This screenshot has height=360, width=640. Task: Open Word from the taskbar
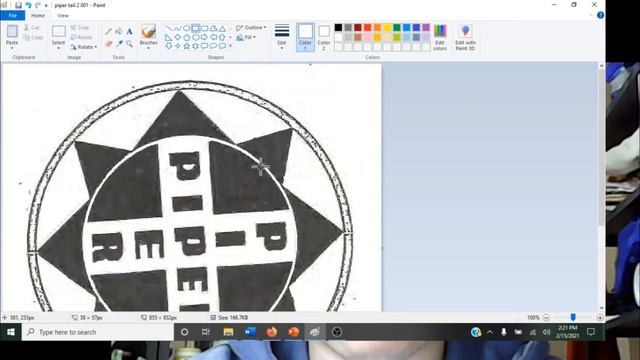[x=250, y=332]
